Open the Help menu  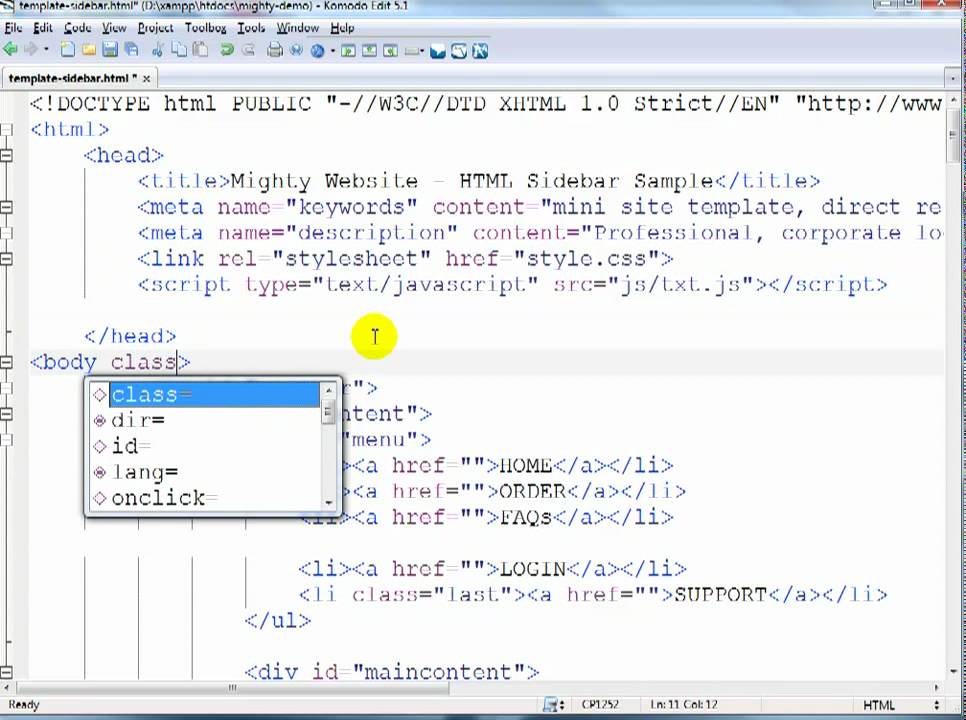342,28
